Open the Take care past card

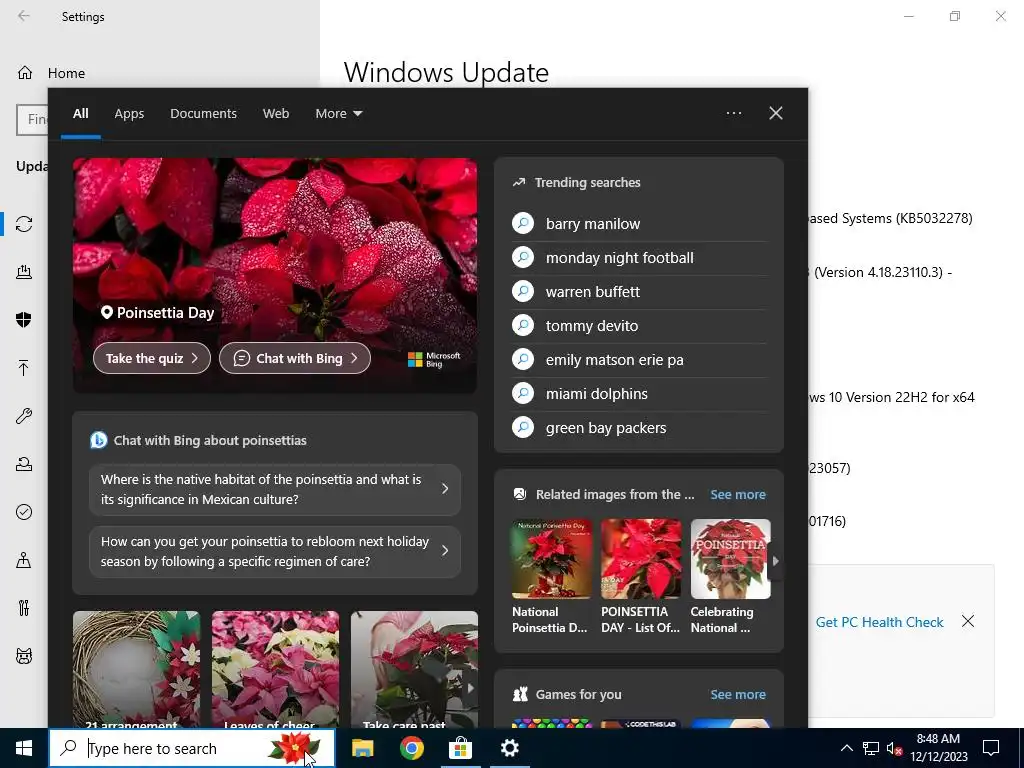414,669
